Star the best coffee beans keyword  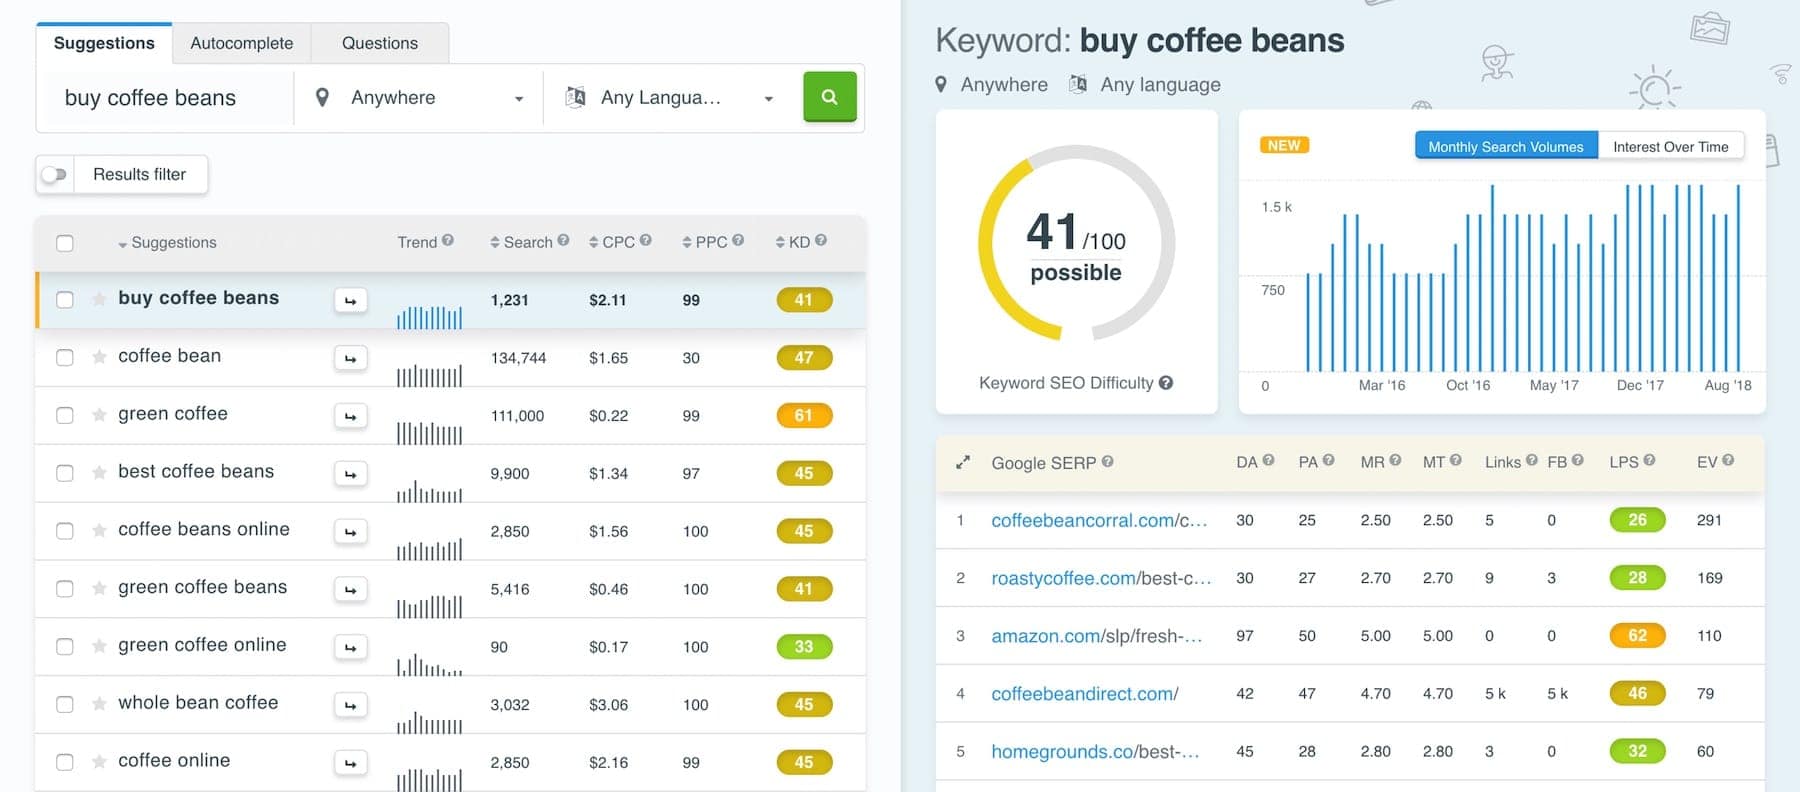click(x=99, y=473)
